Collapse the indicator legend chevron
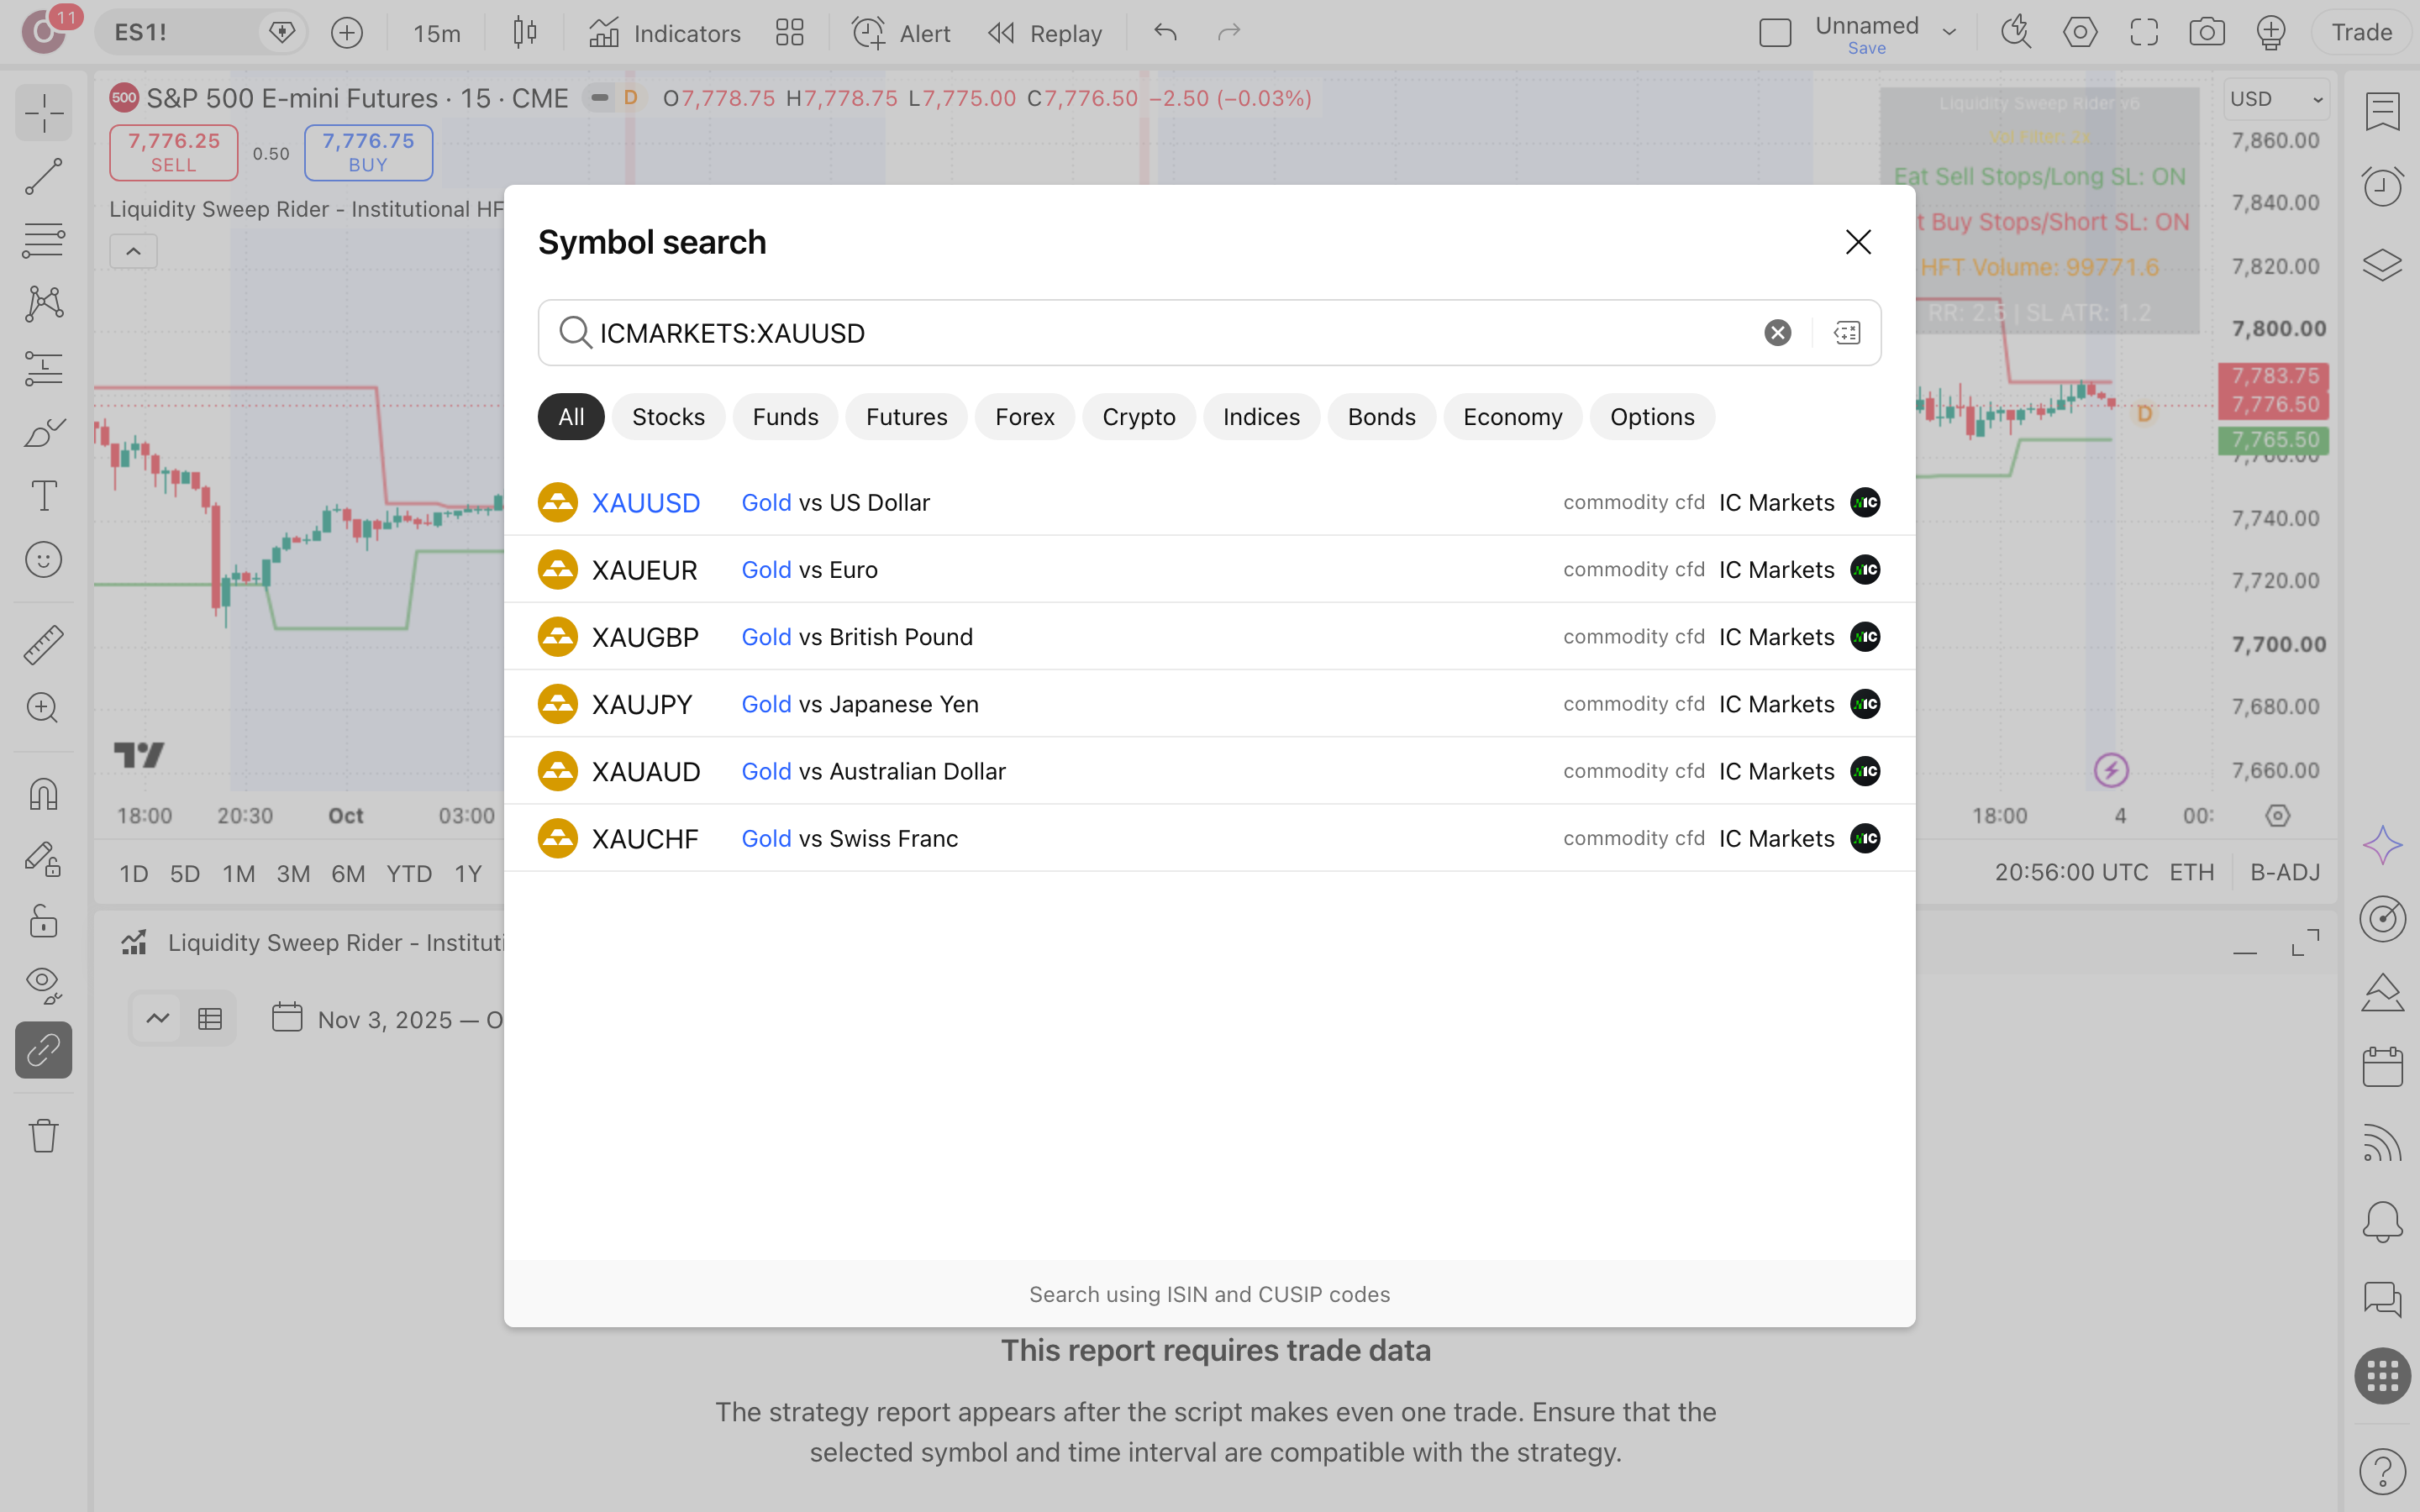This screenshot has height=1512, width=2420. point(133,251)
